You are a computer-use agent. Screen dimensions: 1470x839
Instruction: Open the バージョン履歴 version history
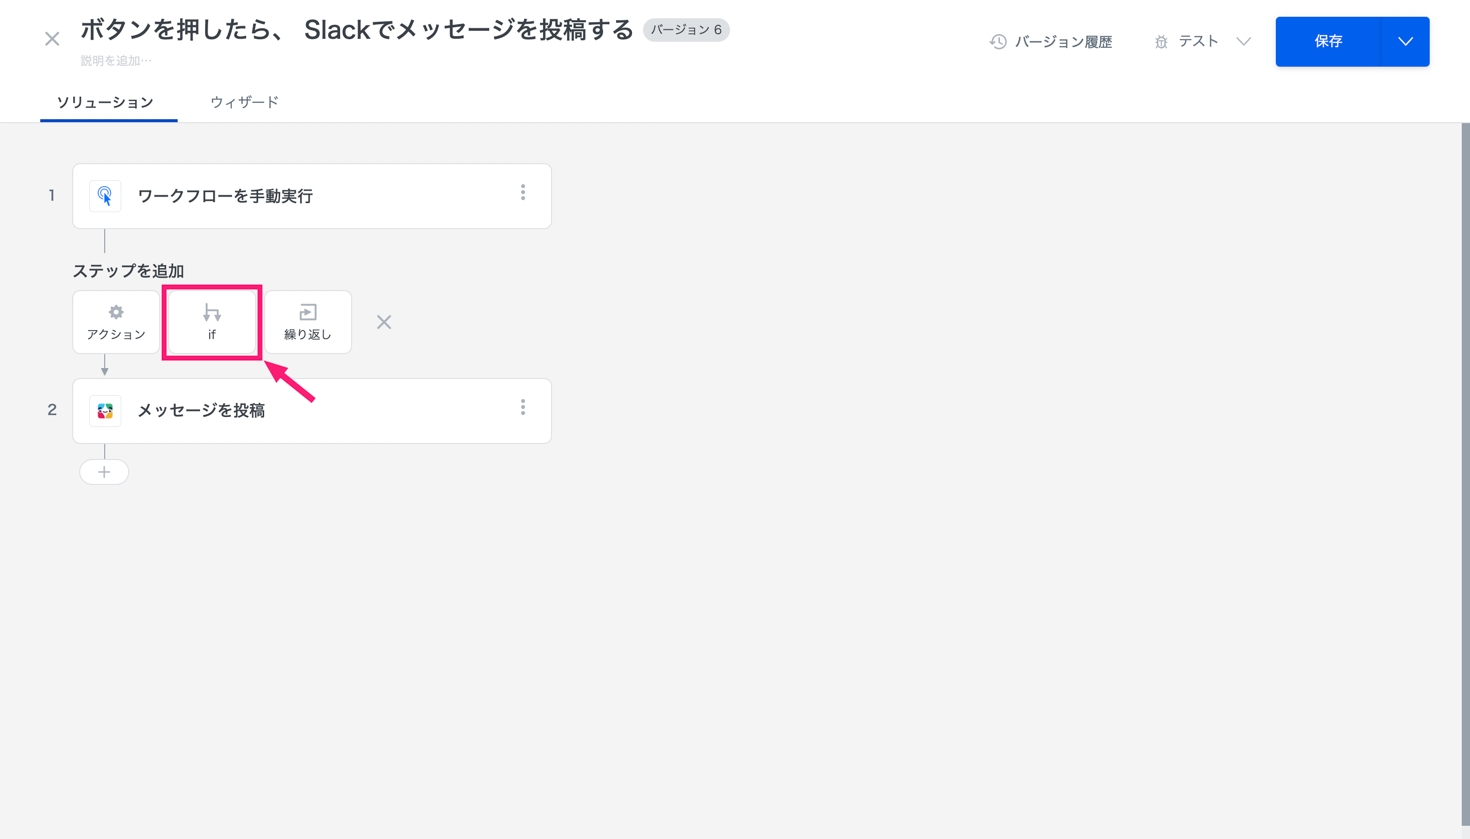pos(1051,42)
